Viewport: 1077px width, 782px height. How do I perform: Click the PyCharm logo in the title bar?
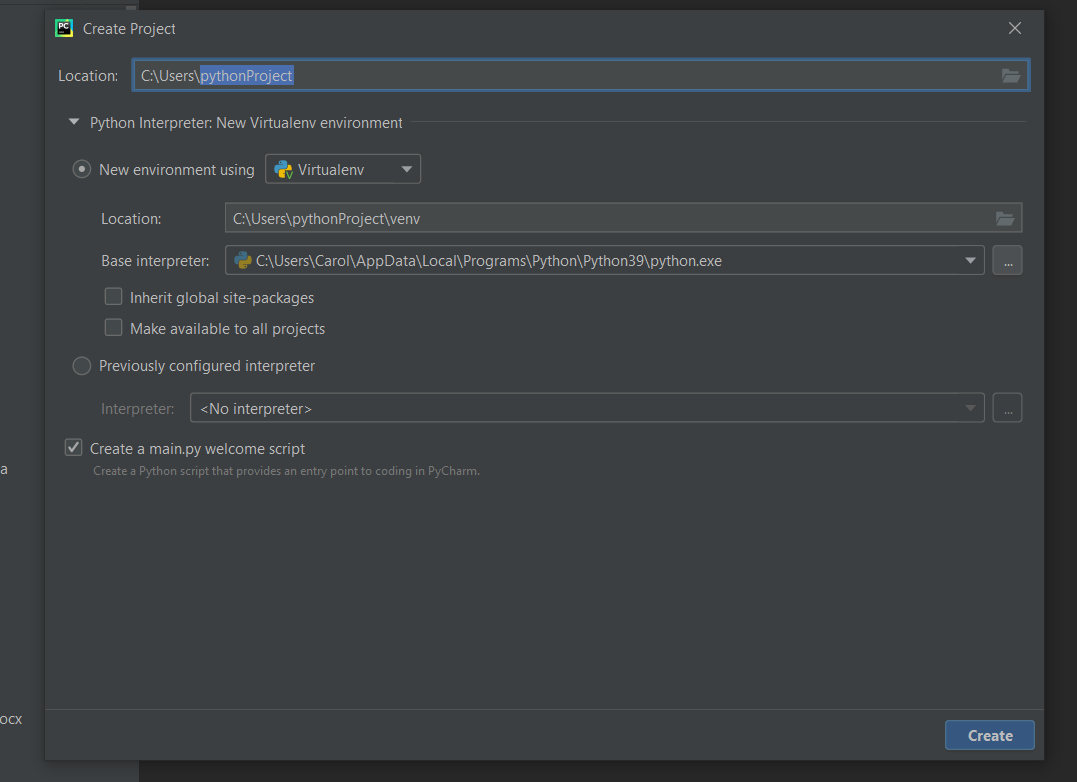(x=64, y=28)
